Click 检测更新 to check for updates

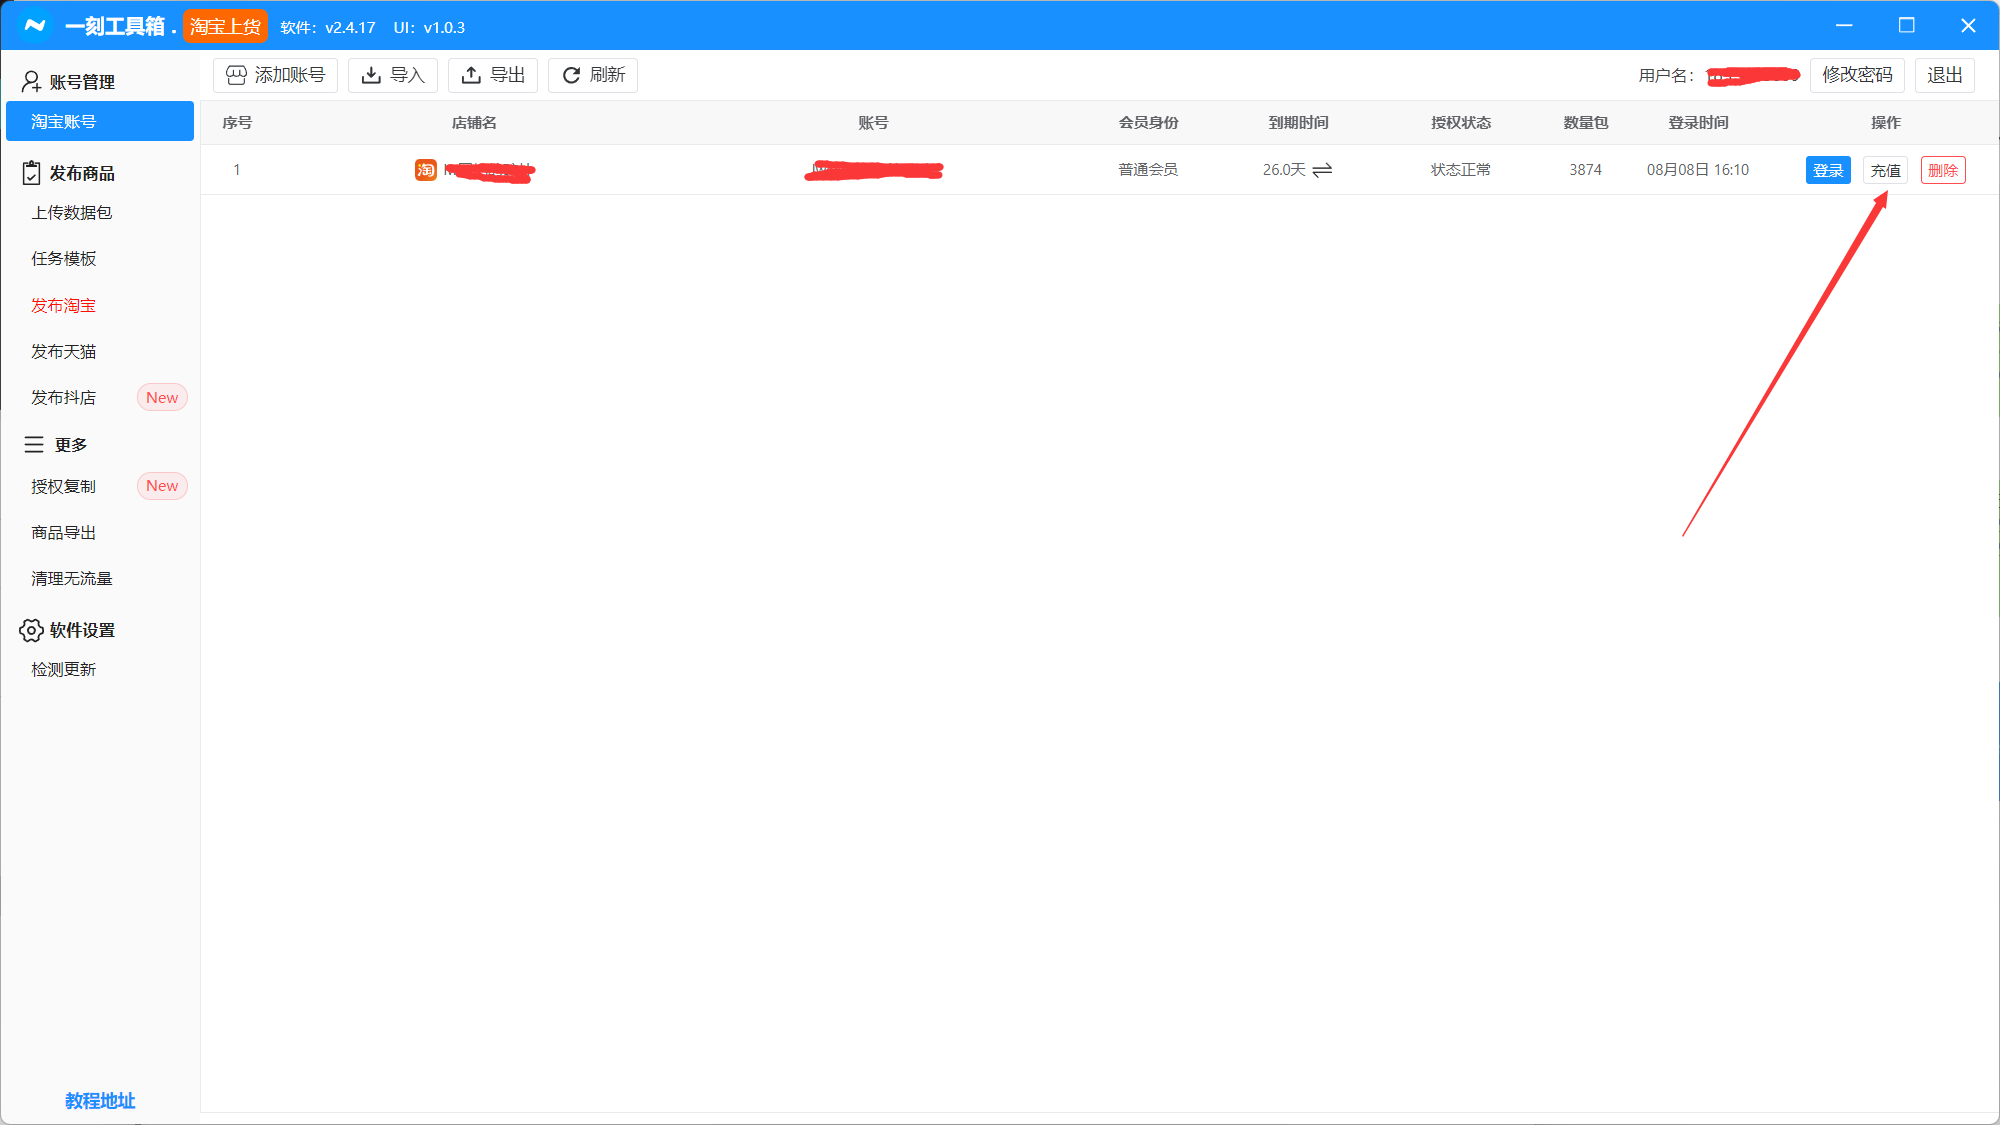(64, 669)
